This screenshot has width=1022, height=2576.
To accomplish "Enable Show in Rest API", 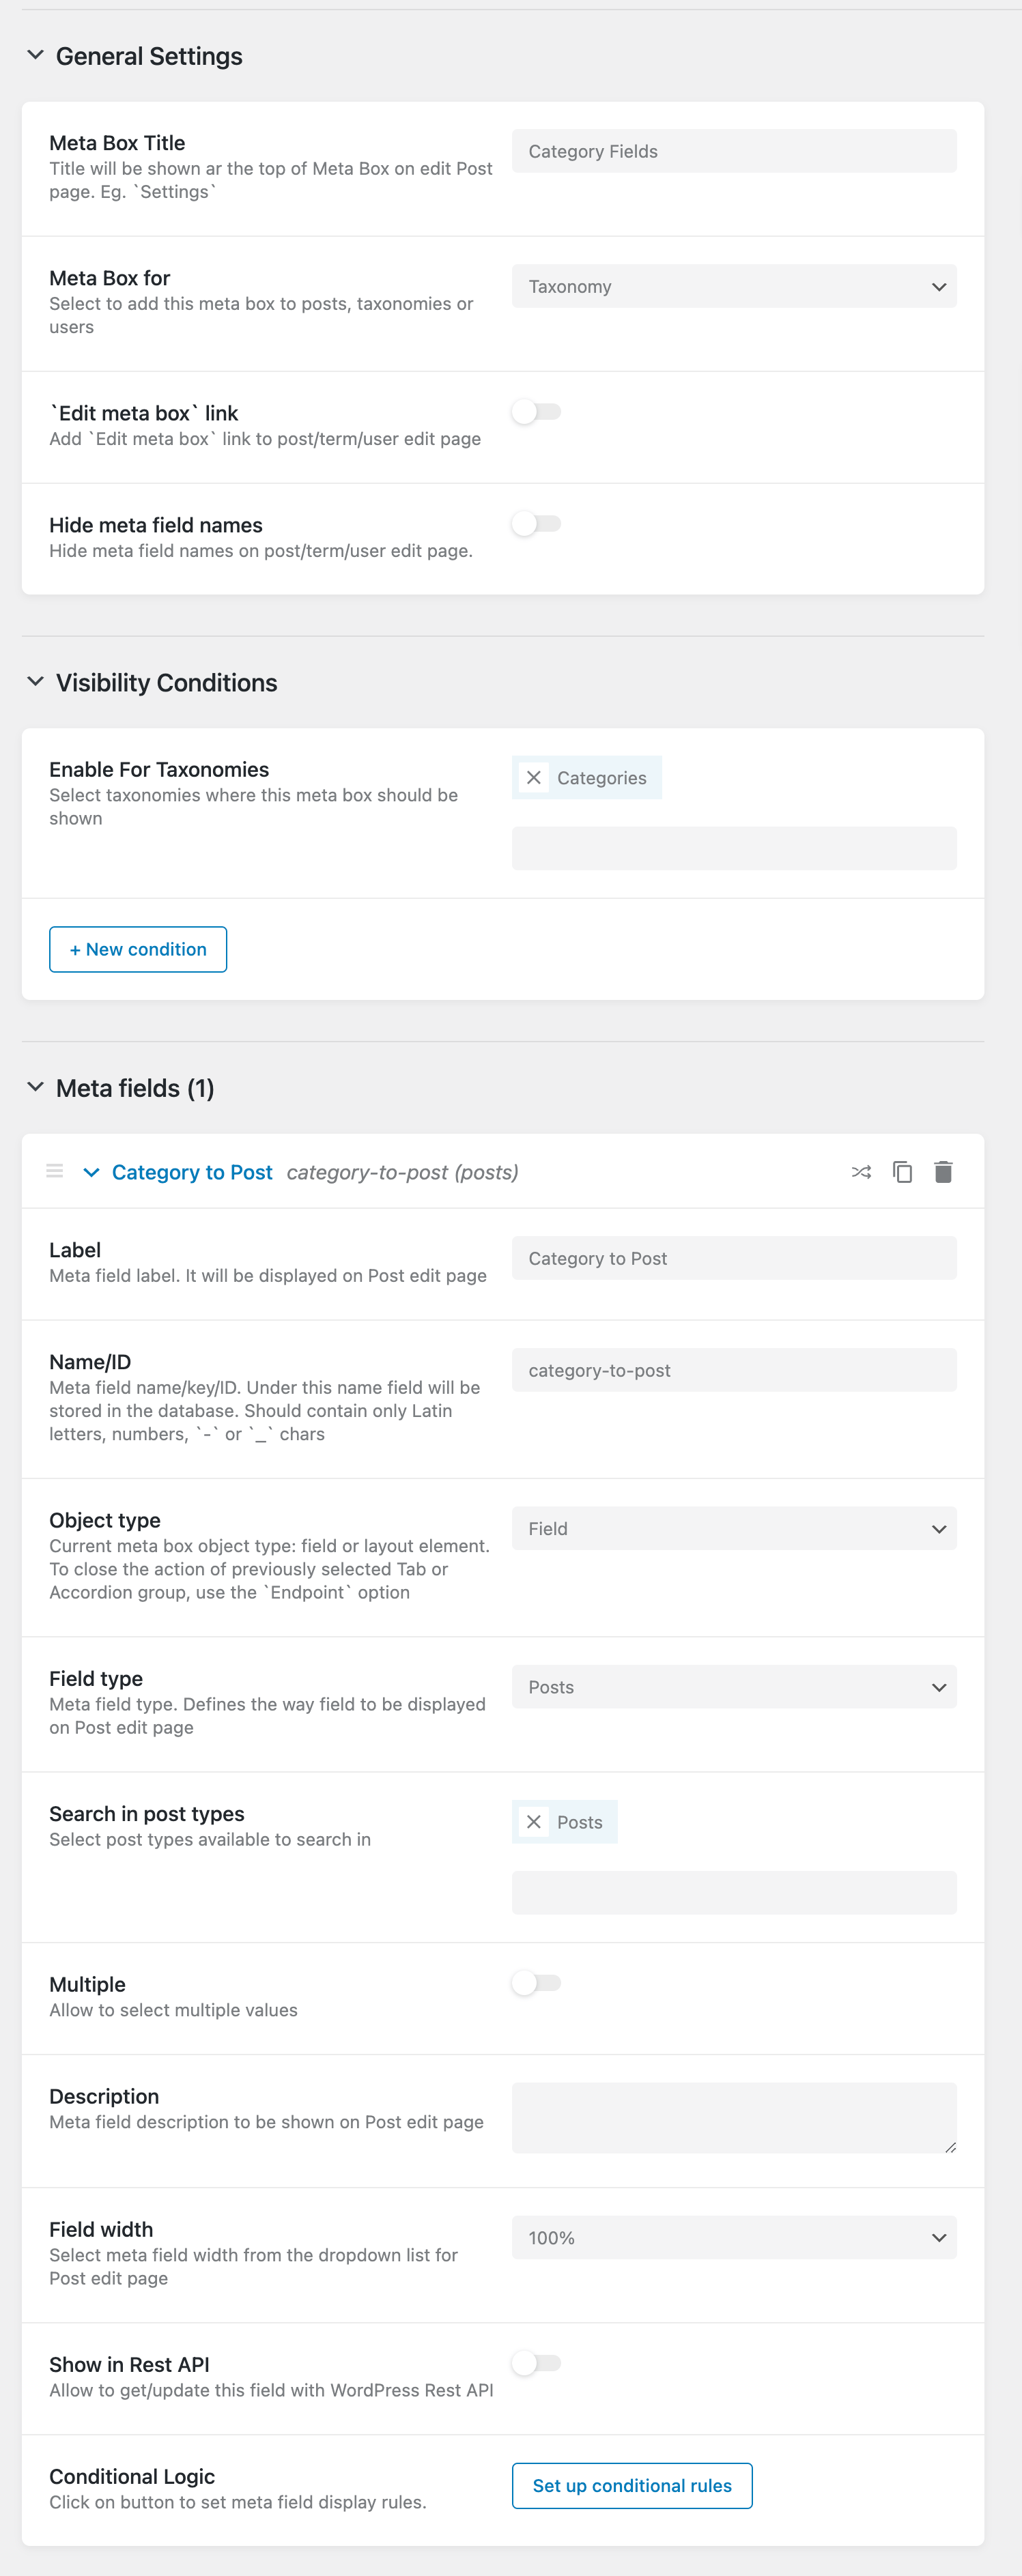I will click(x=537, y=2364).
